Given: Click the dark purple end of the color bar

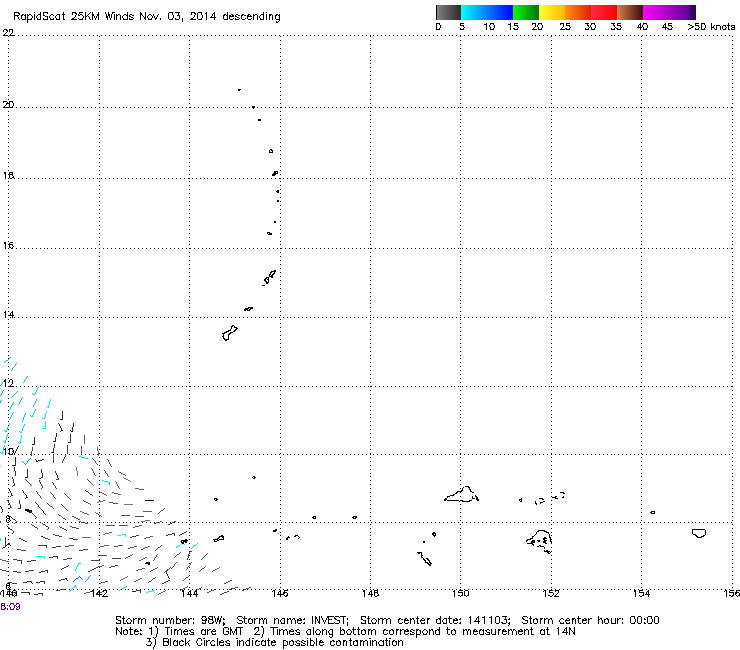Looking at the screenshot, I should click(x=693, y=12).
